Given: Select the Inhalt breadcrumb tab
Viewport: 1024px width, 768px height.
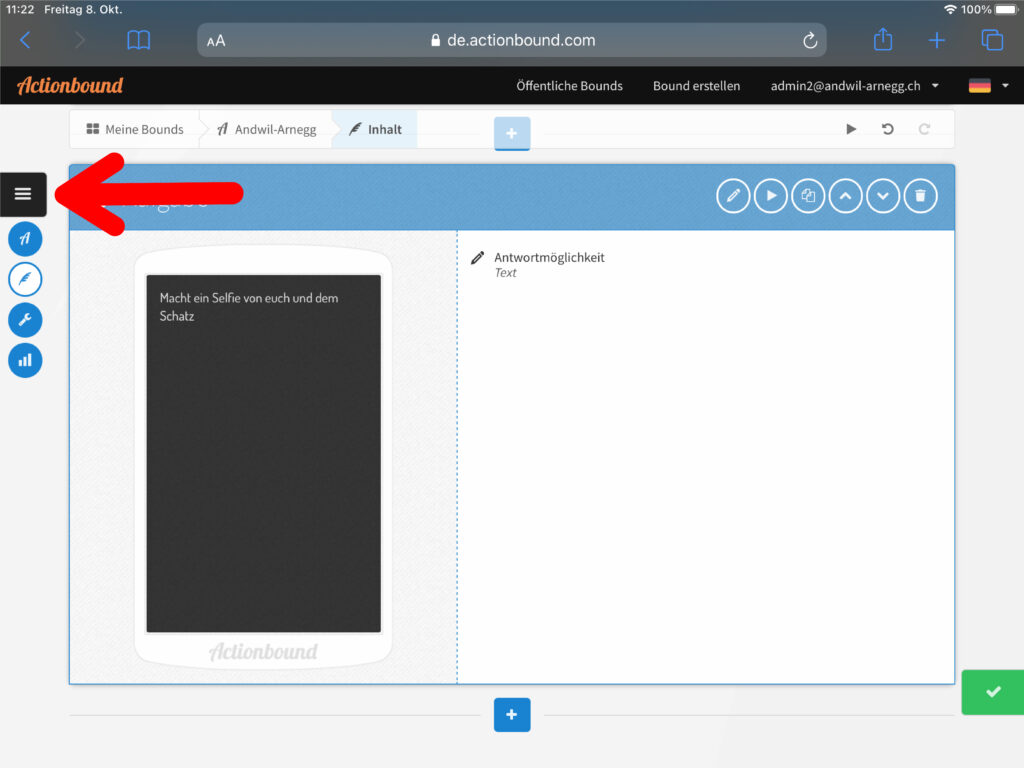Looking at the screenshot, I should point(375,129).
